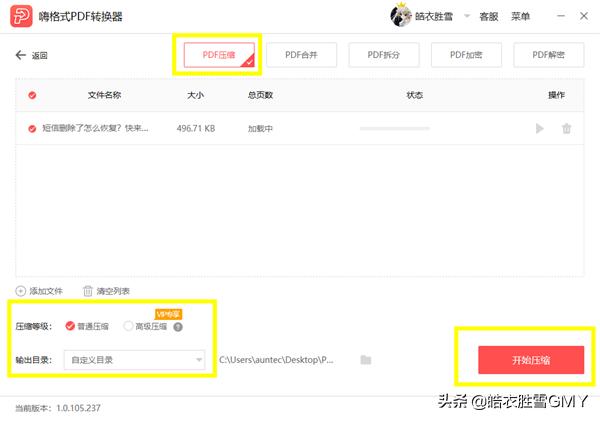The height and width of the screenshot is (421, 600).
Task: Select the 普通压缩 radio option
Action: pos(70,326)
